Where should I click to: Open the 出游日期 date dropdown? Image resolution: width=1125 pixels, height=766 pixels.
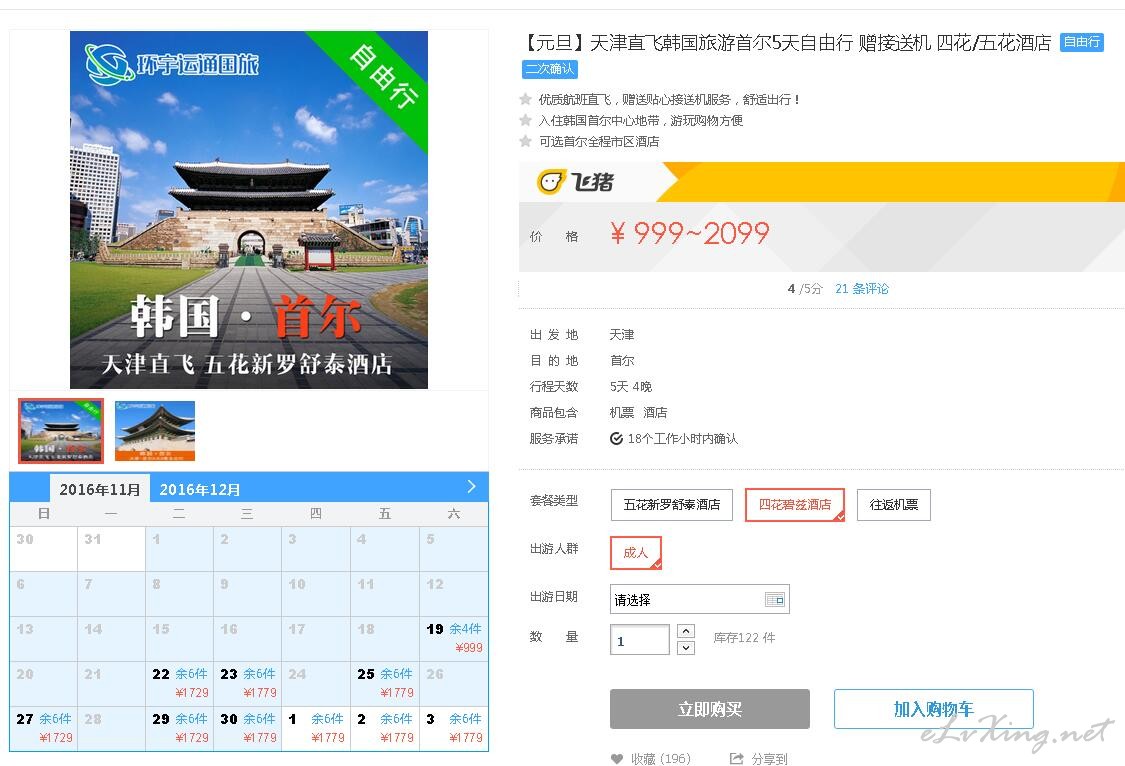pos(700,599)
